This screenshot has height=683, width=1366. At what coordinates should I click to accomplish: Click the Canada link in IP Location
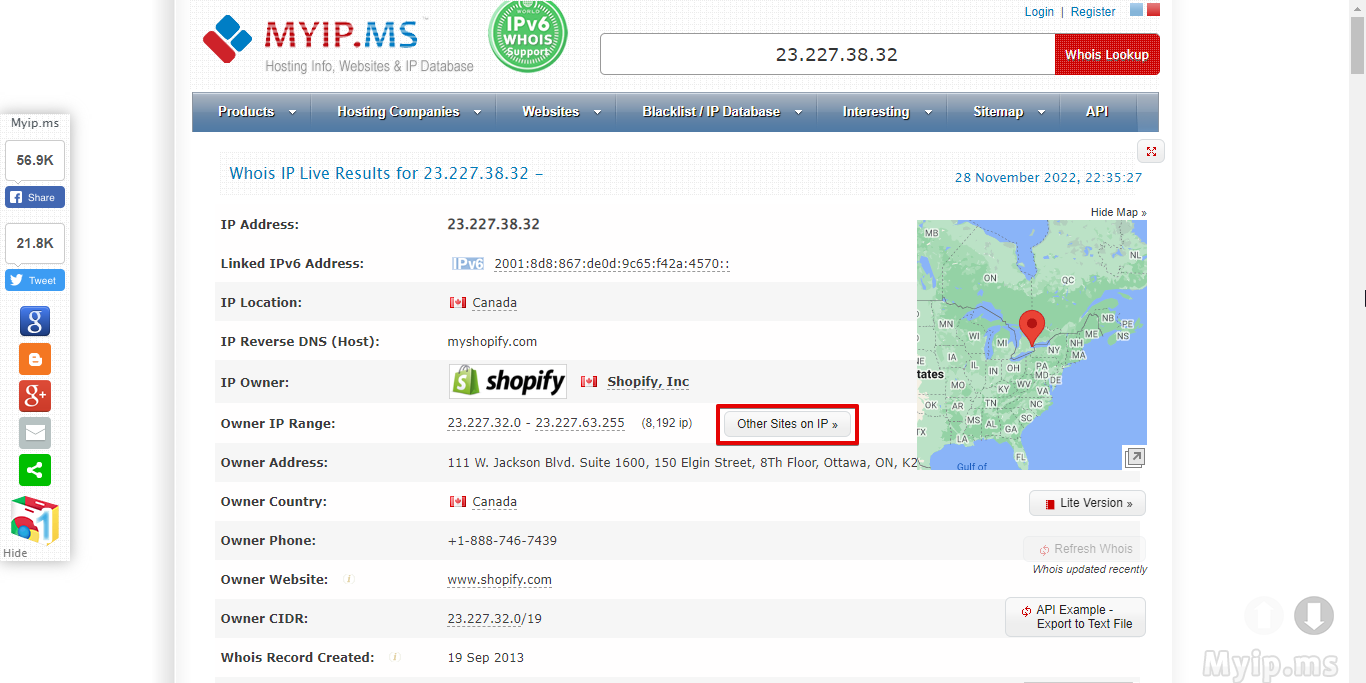click(495, 303)
